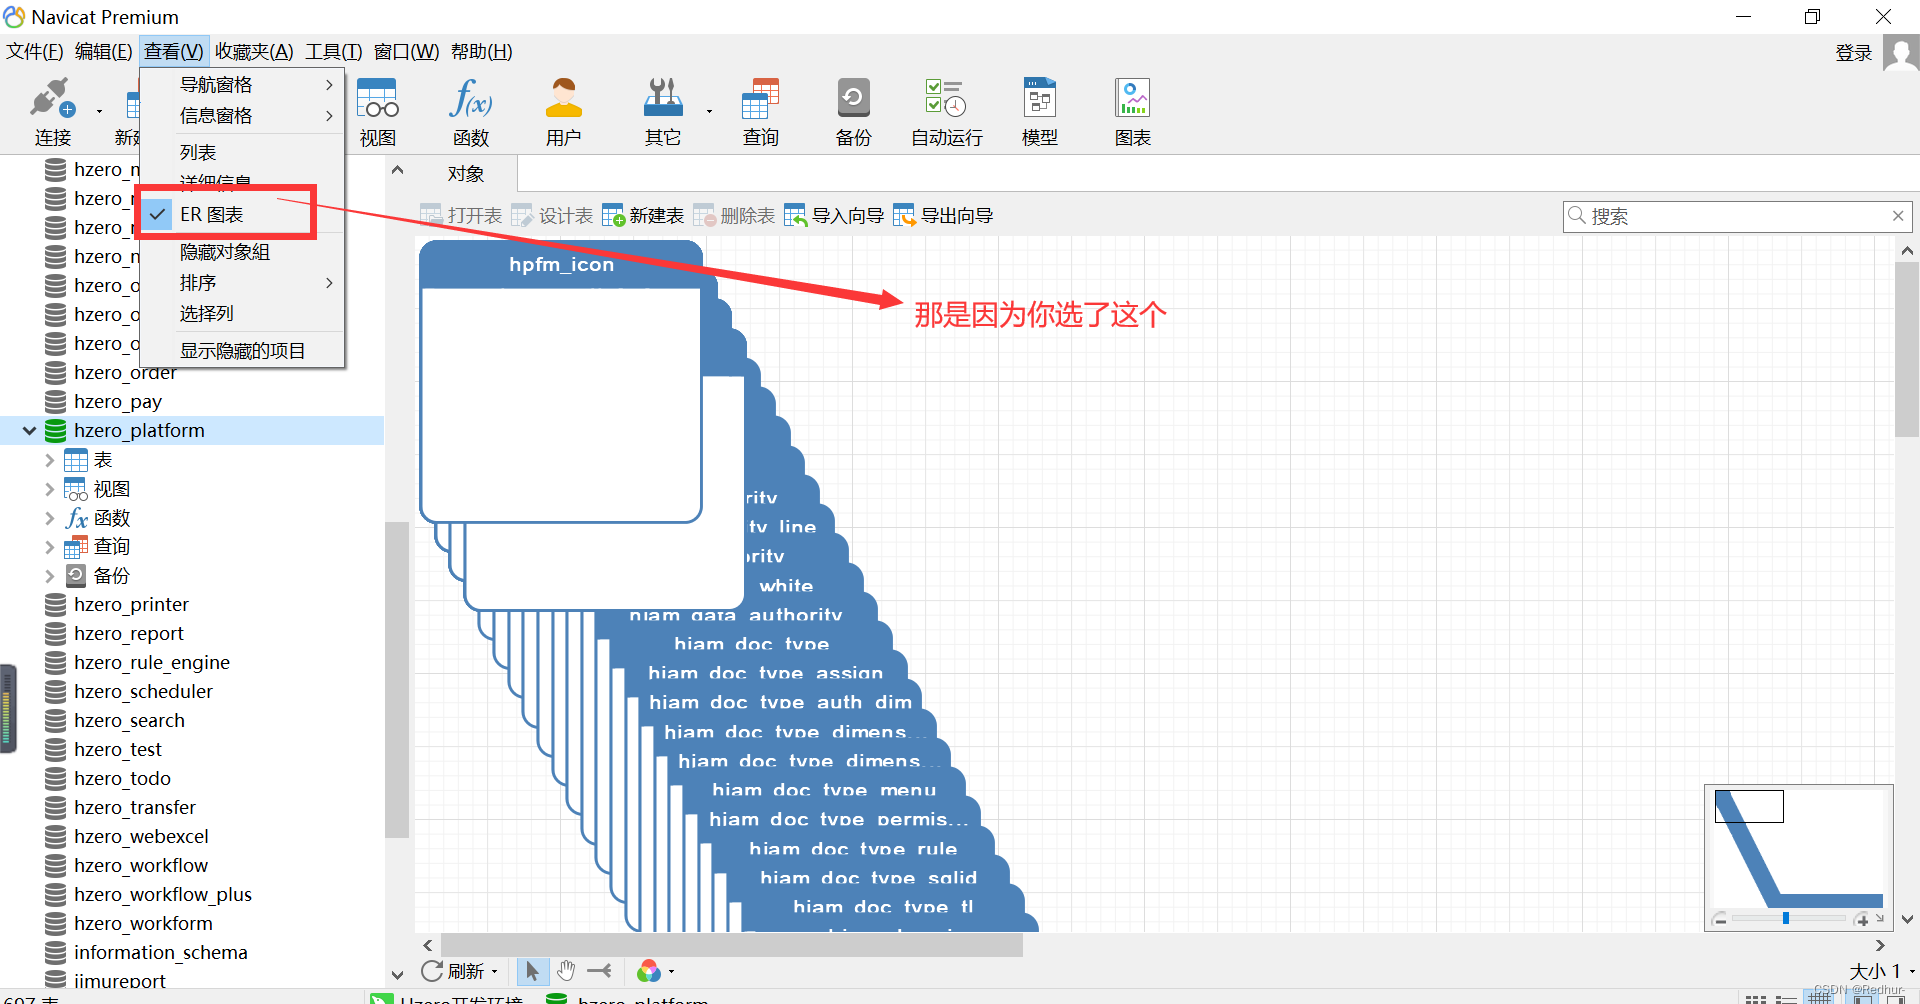This screenshot has width=1920, height=1004.
Task: Click the search field 搜索
Action: (x=1736, y=216)
